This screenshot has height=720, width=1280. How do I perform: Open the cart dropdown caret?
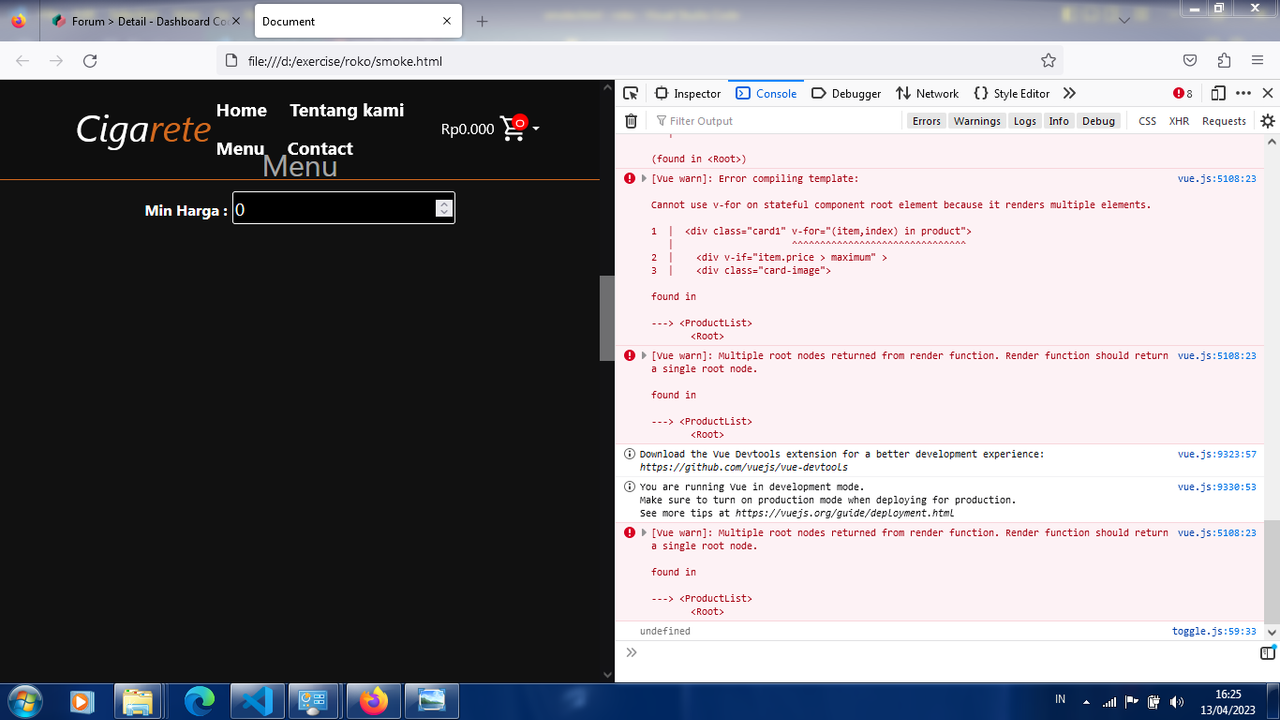pyautogui.click(x=536, y=129)
